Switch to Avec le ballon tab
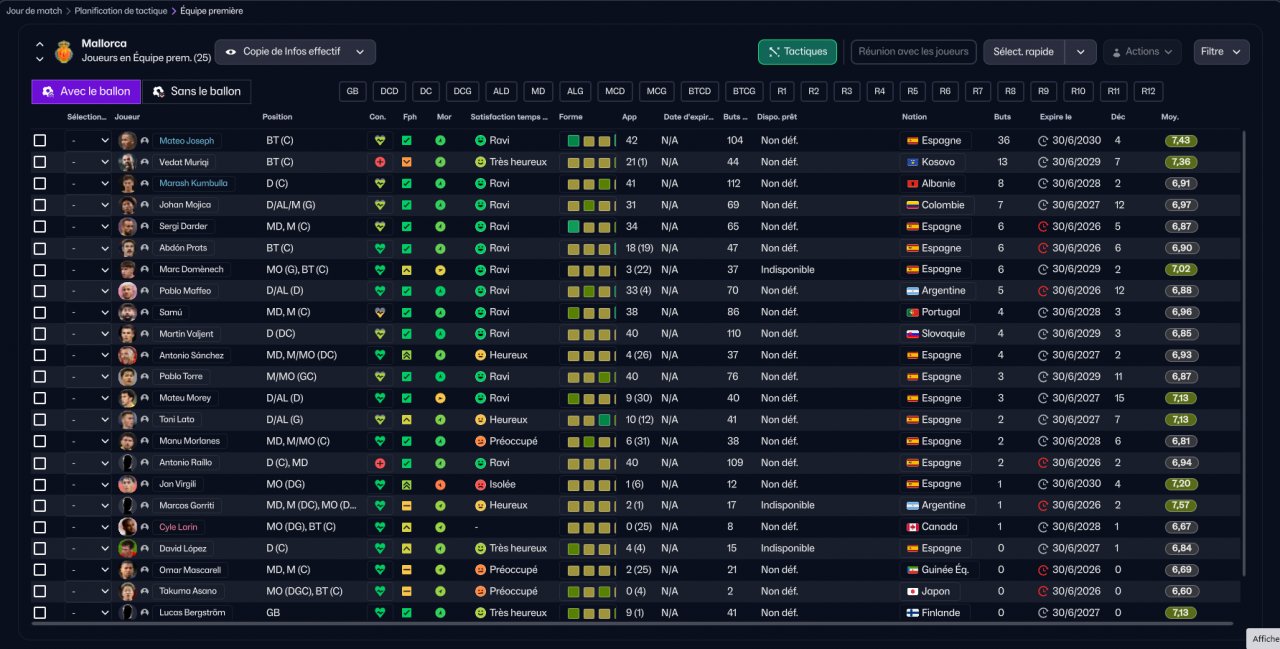 [x=86, y=92]
